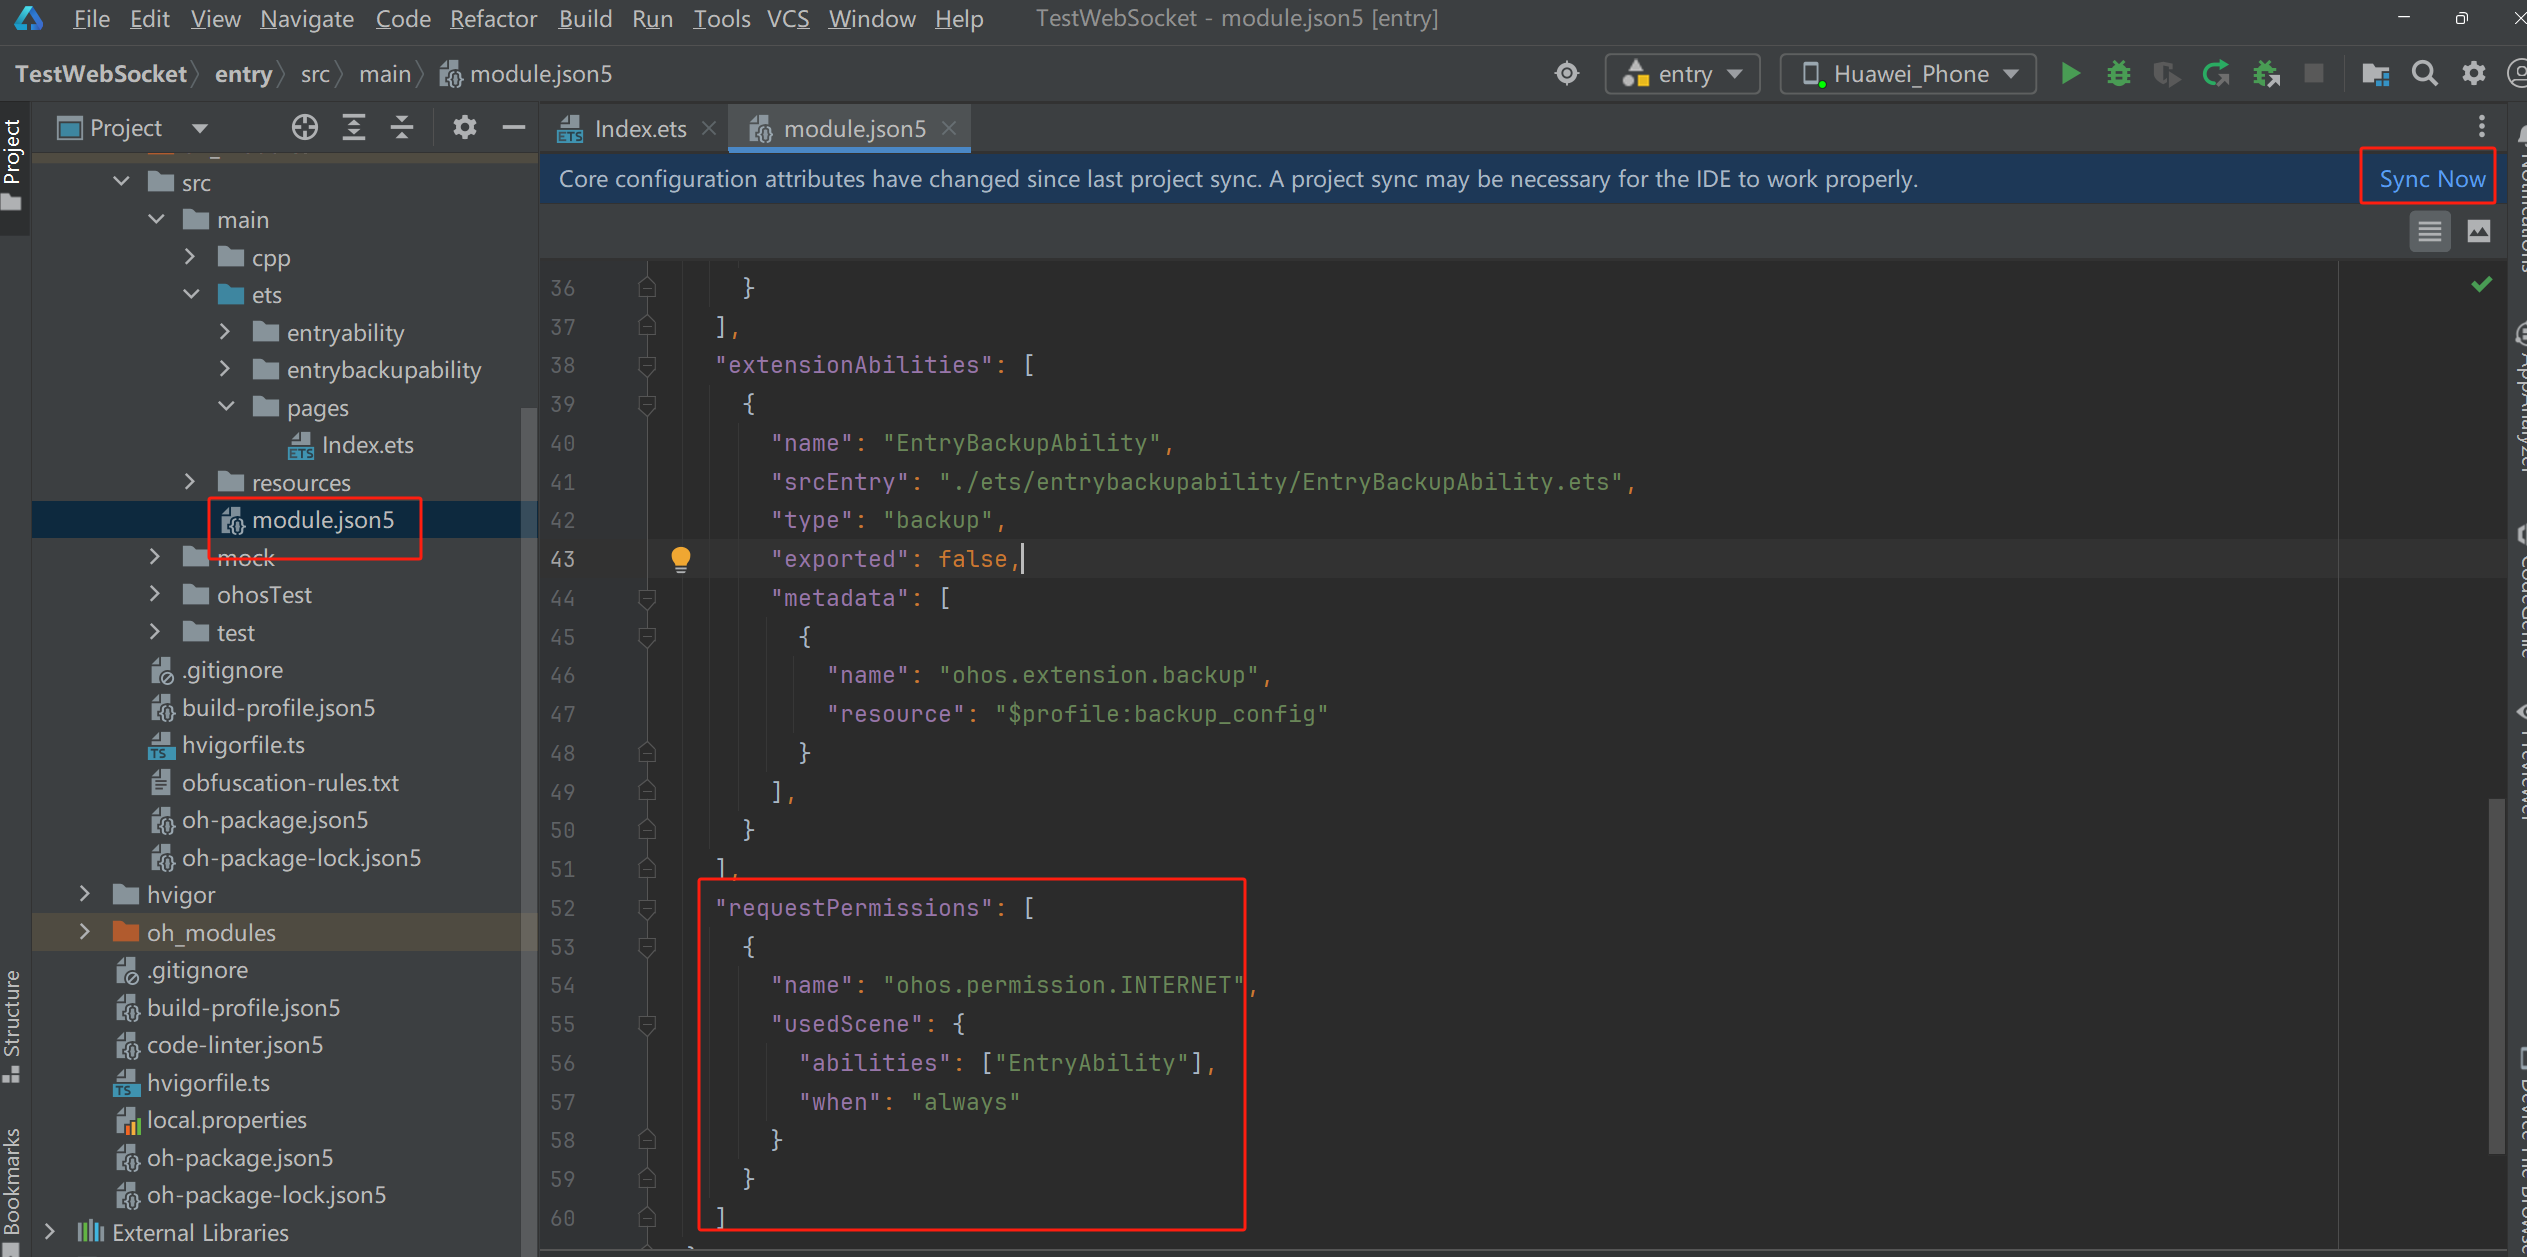Click the Debug bug icon
The image size is (2527, 1257).
[2118, 74]
